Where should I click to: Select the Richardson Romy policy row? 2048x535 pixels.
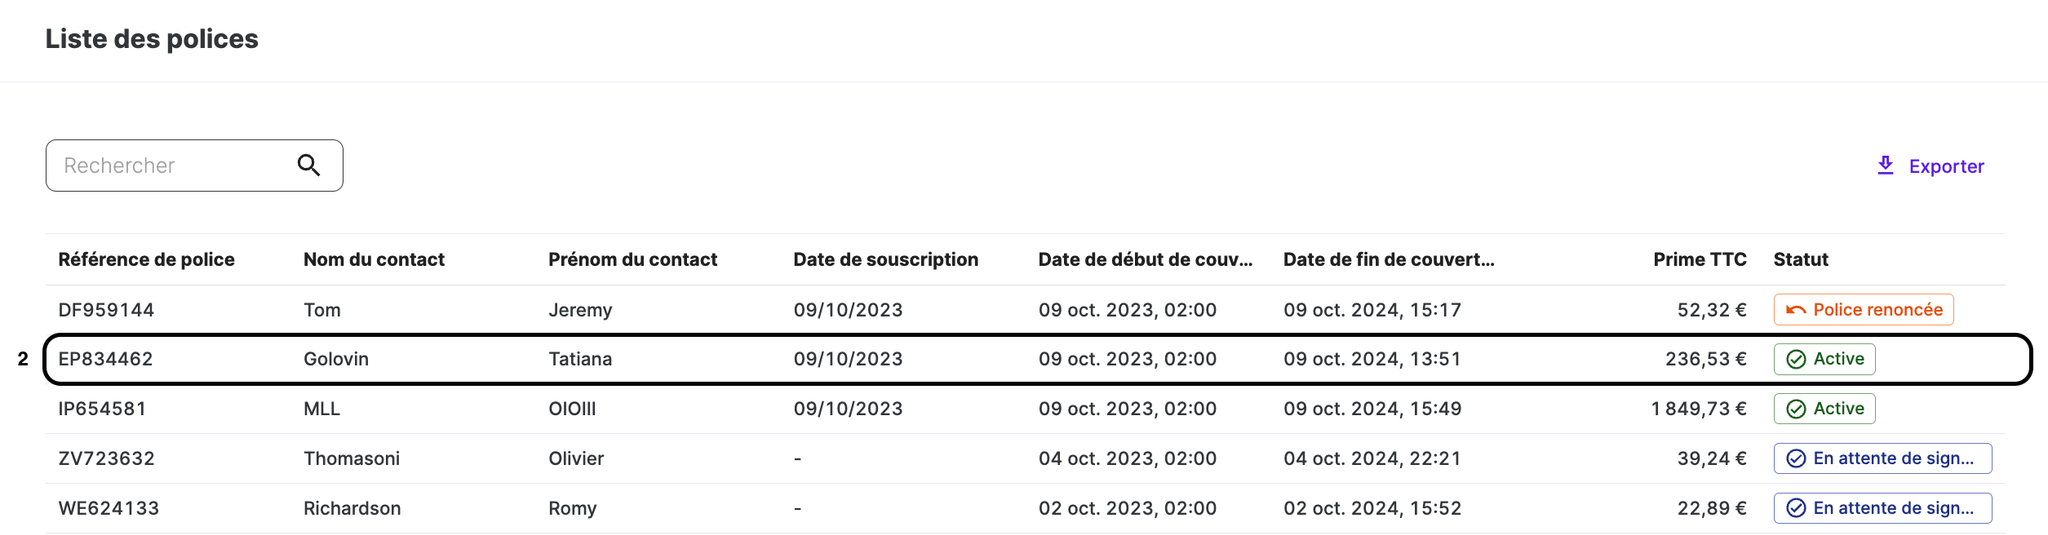click(1025, 508)
